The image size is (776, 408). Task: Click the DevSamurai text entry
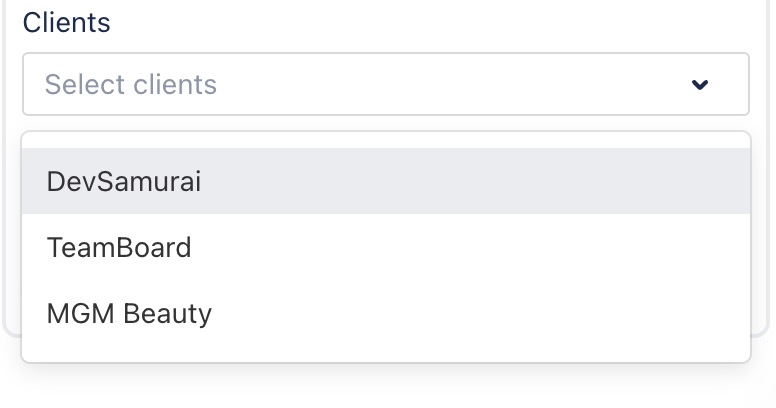124,182
